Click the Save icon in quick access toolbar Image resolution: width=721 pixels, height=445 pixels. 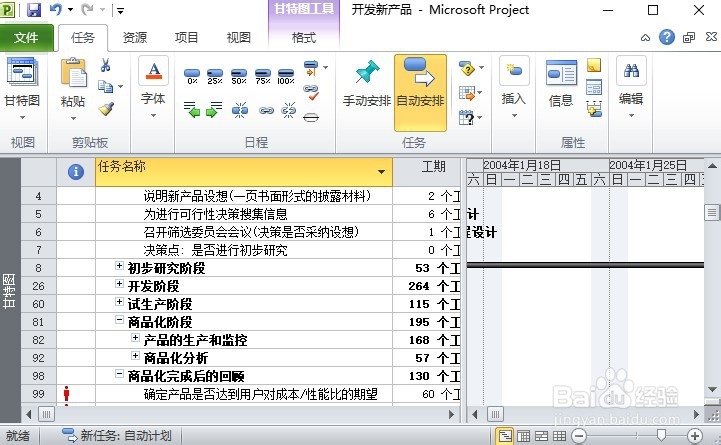click(34, 10)
